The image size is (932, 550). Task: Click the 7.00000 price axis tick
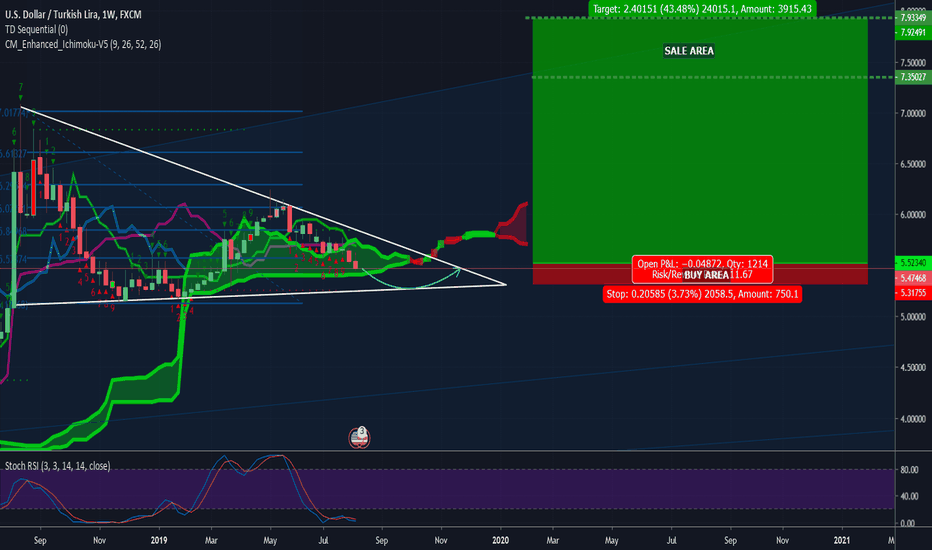913,113
